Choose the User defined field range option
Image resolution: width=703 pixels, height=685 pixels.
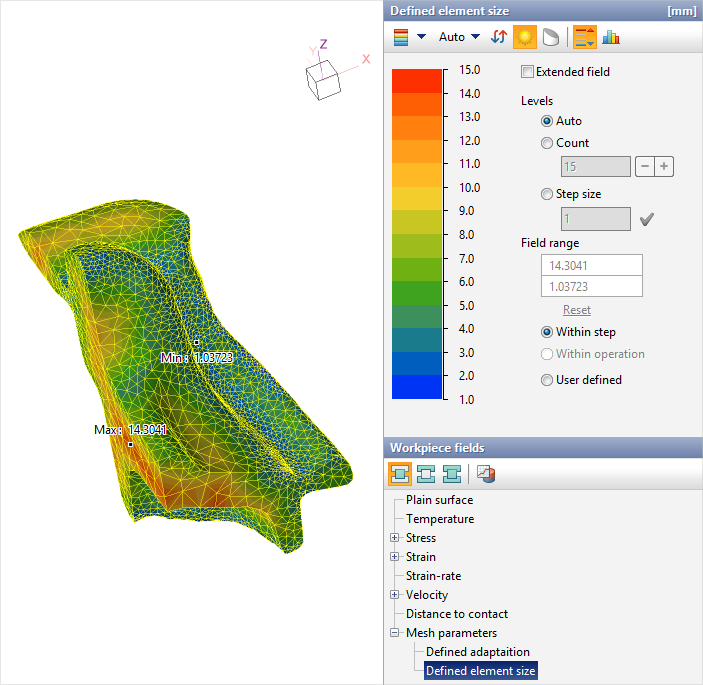[547, 380]
